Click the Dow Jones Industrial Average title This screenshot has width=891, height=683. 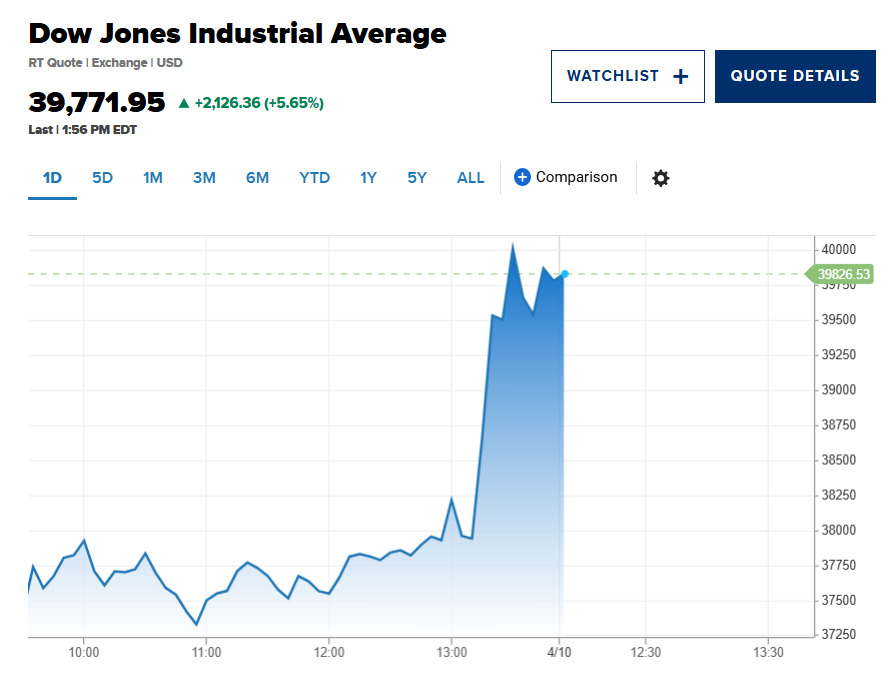237,33
